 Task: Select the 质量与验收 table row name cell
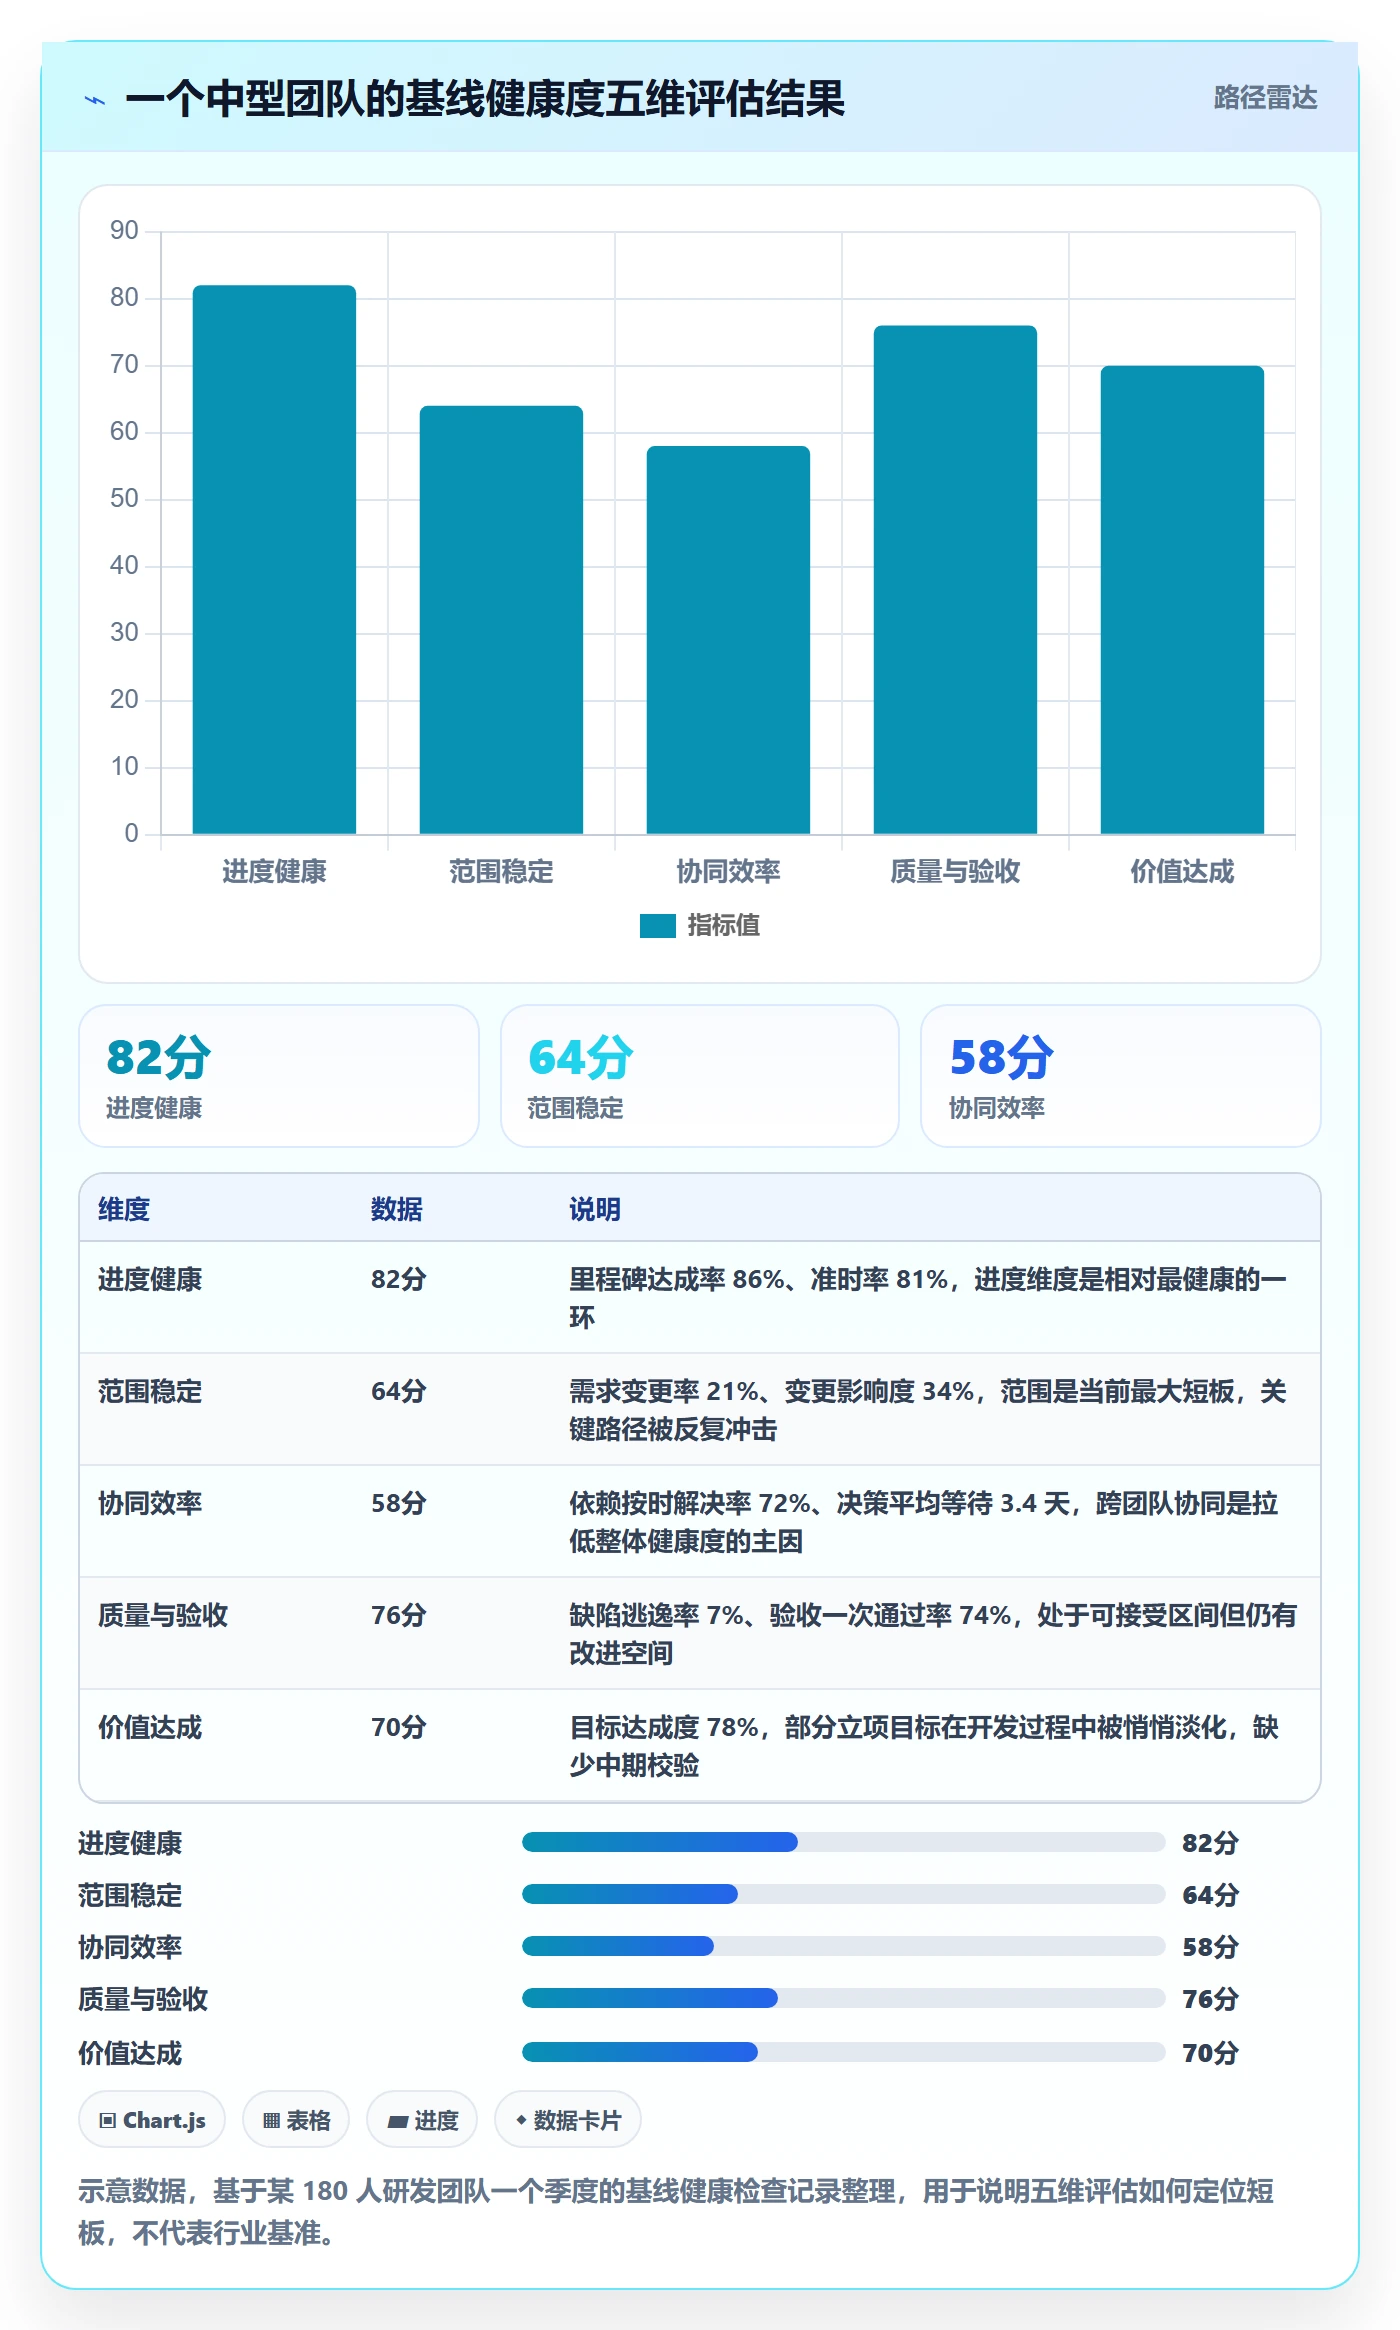(163, 1615)
